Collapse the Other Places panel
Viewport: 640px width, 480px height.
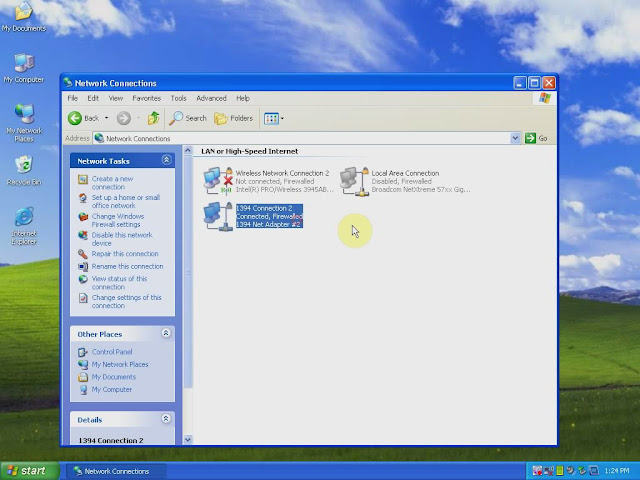pyautogui.click(x=166, y=333)
